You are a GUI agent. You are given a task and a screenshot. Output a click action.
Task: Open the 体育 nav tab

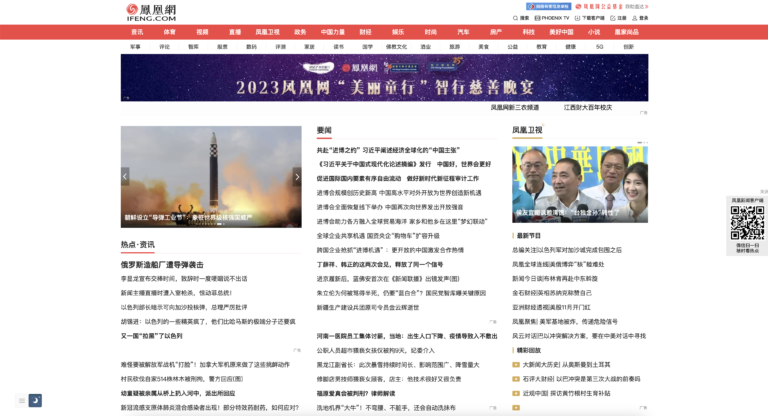169,32
